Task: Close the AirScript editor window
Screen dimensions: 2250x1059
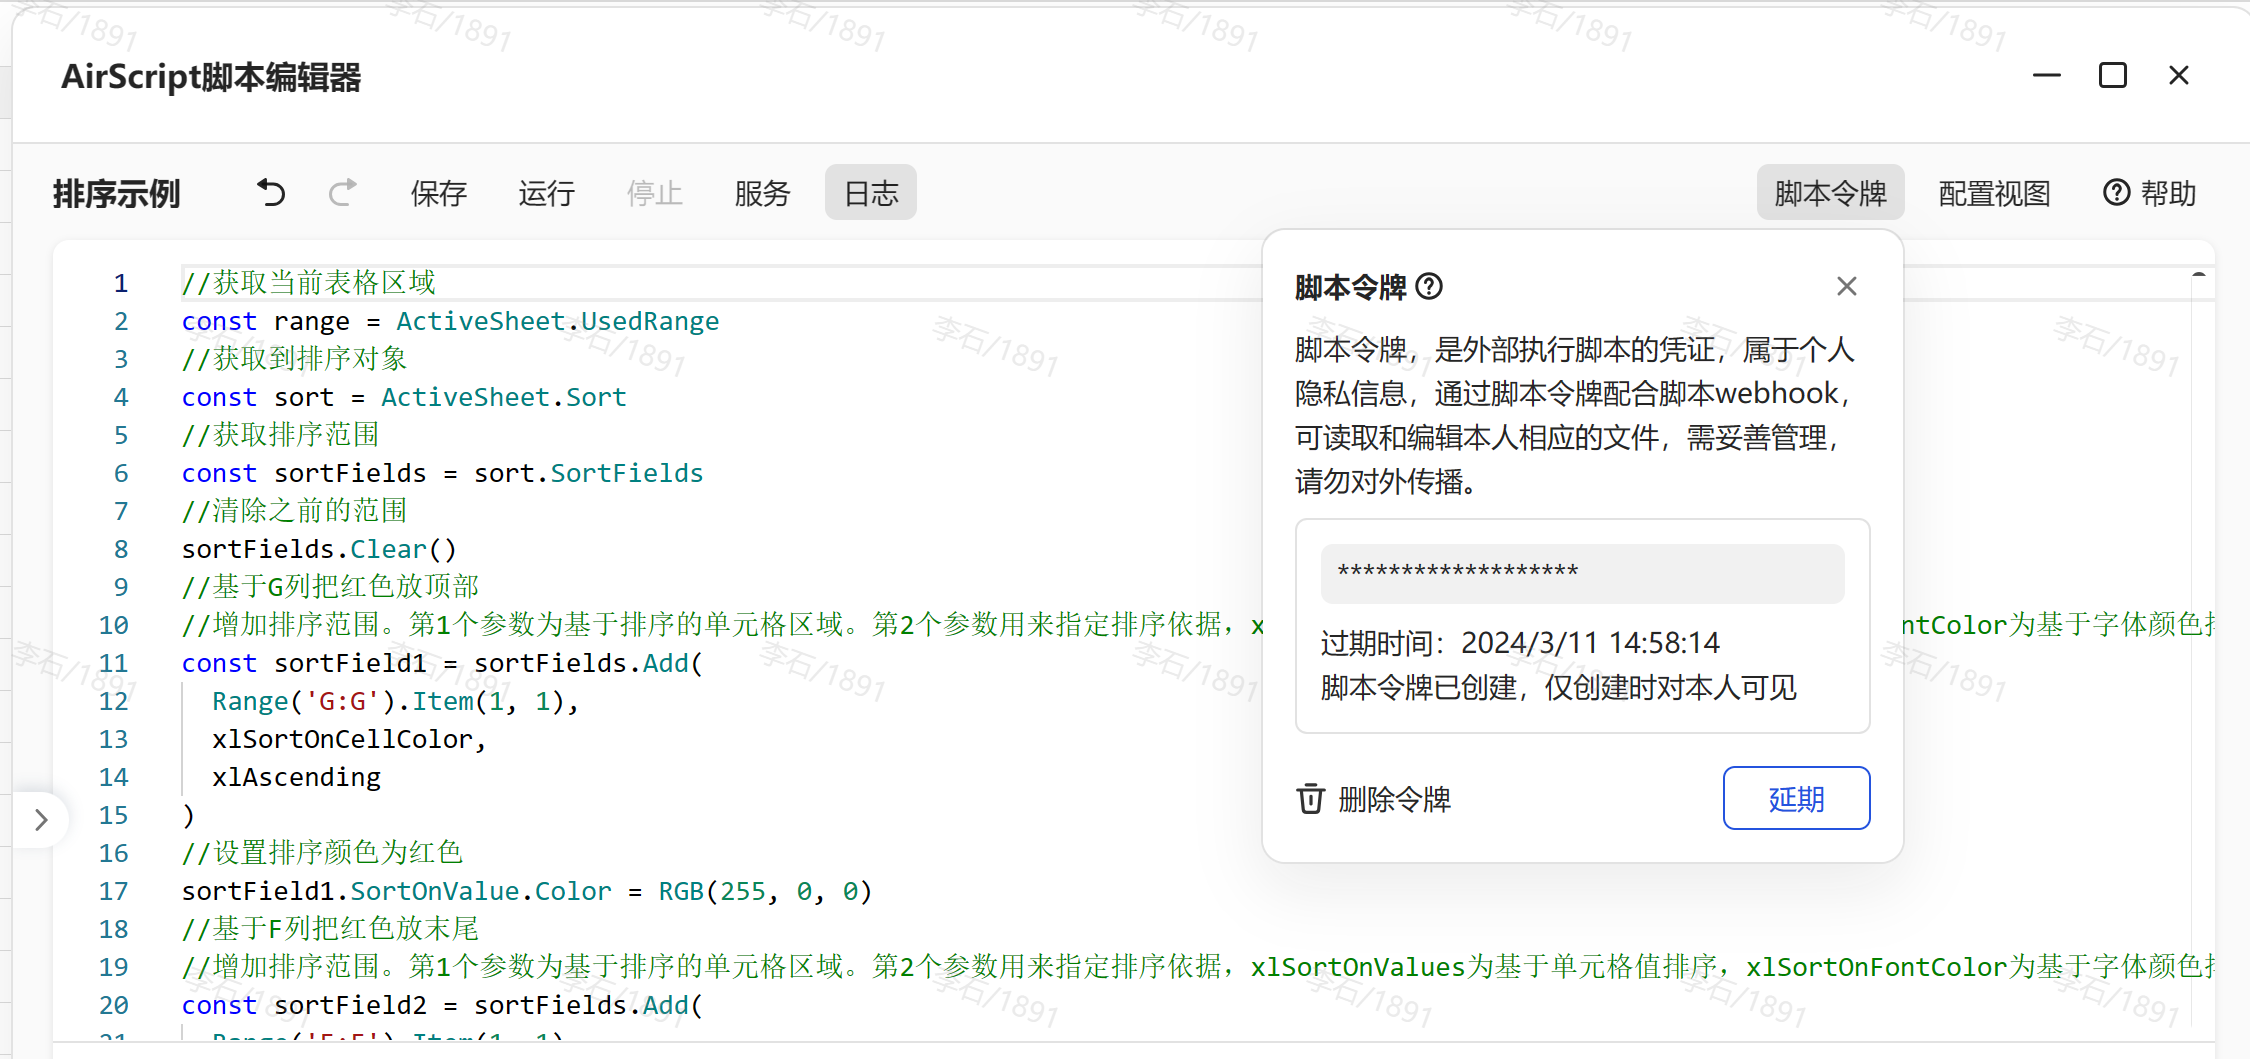Action: [x=2179, y=75]
